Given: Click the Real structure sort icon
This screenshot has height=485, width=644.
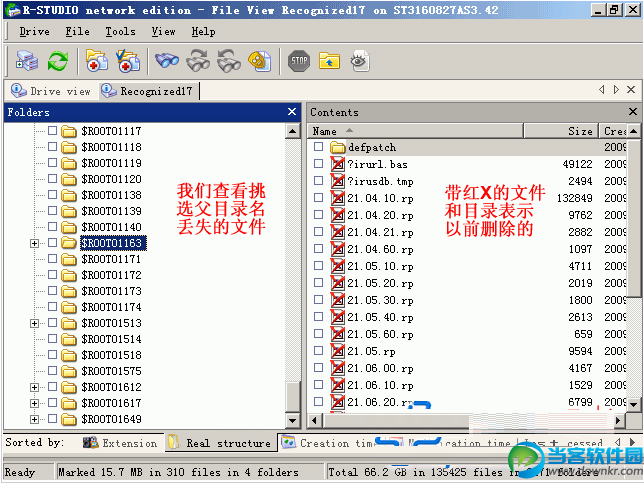Looking at the screenshot, I should point(174,442).
